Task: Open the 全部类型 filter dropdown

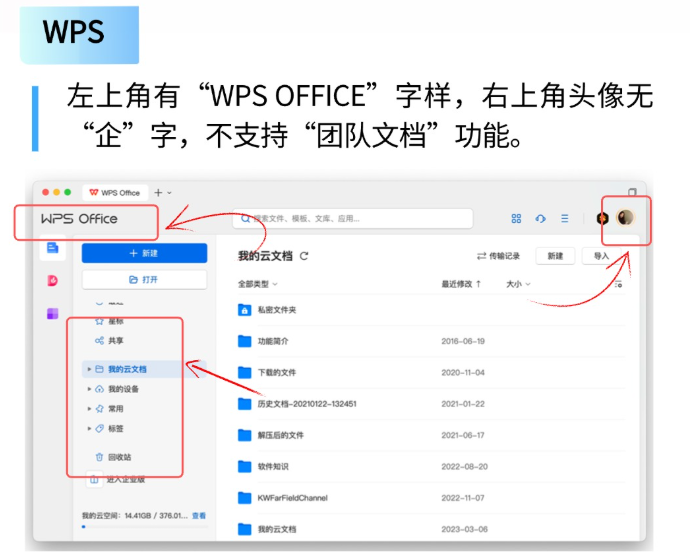Action: [258, 284]
